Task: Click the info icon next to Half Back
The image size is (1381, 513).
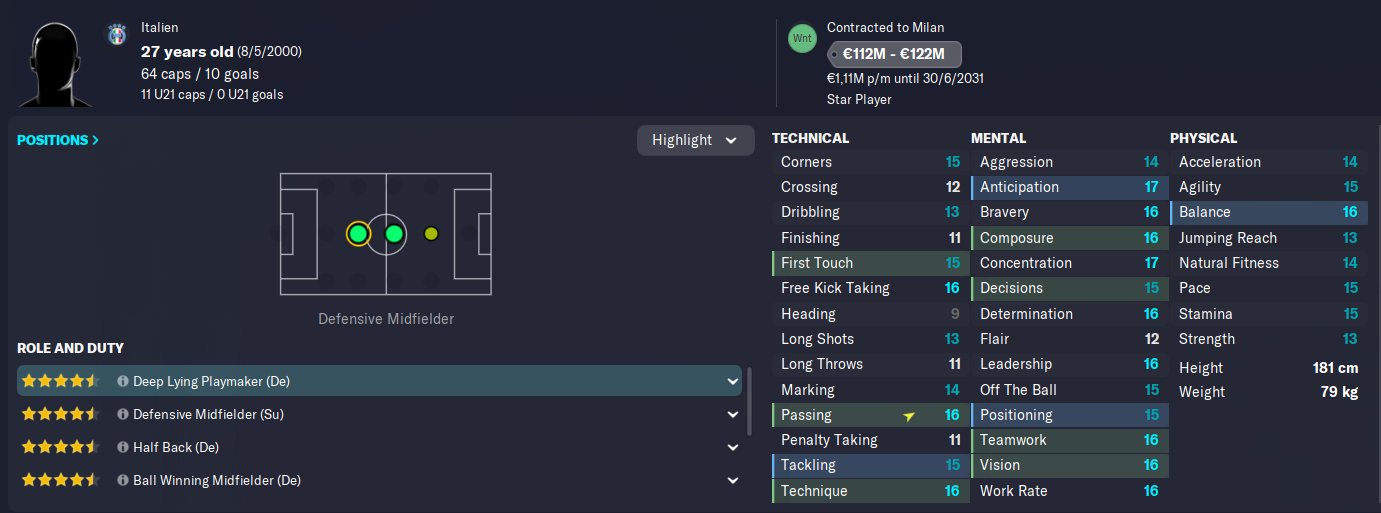Action: coord(123,447)
